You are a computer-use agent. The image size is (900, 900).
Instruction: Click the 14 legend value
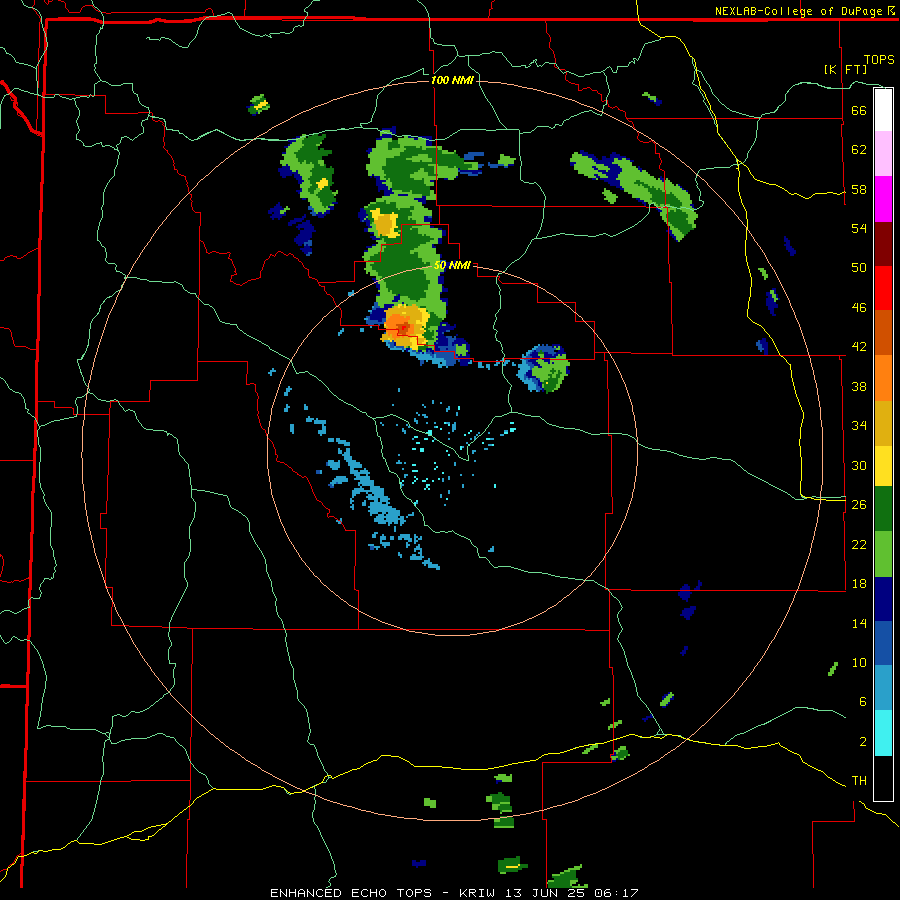pos(859,623)
